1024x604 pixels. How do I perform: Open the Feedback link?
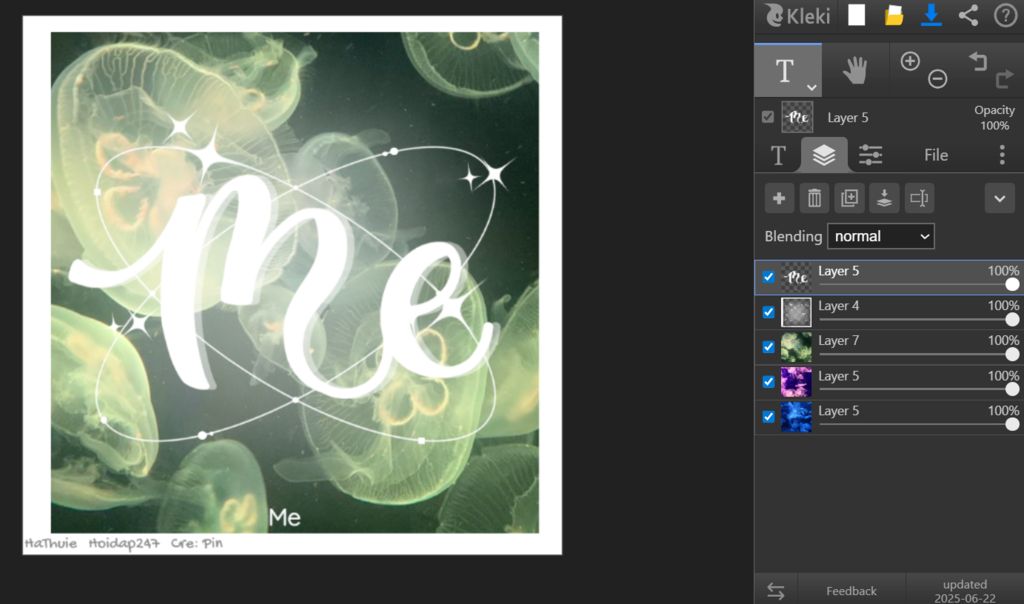click(851, 591)
